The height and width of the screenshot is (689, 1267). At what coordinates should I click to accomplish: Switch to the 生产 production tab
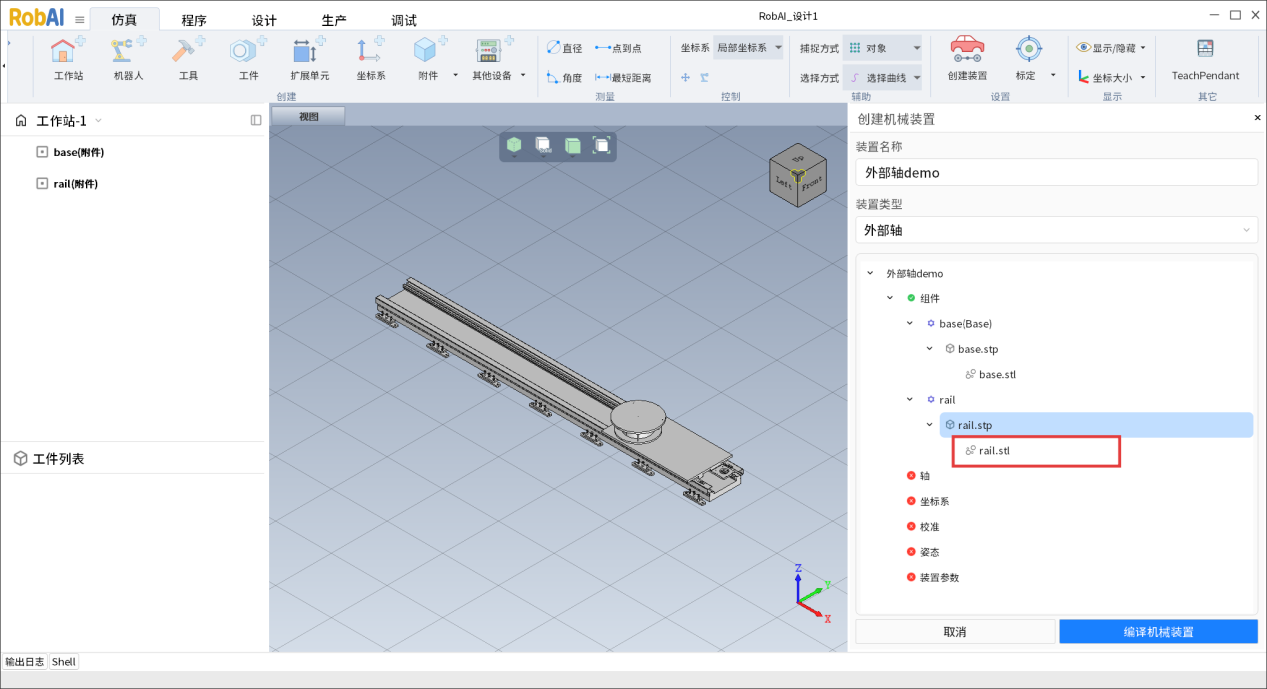coord(334,20)
